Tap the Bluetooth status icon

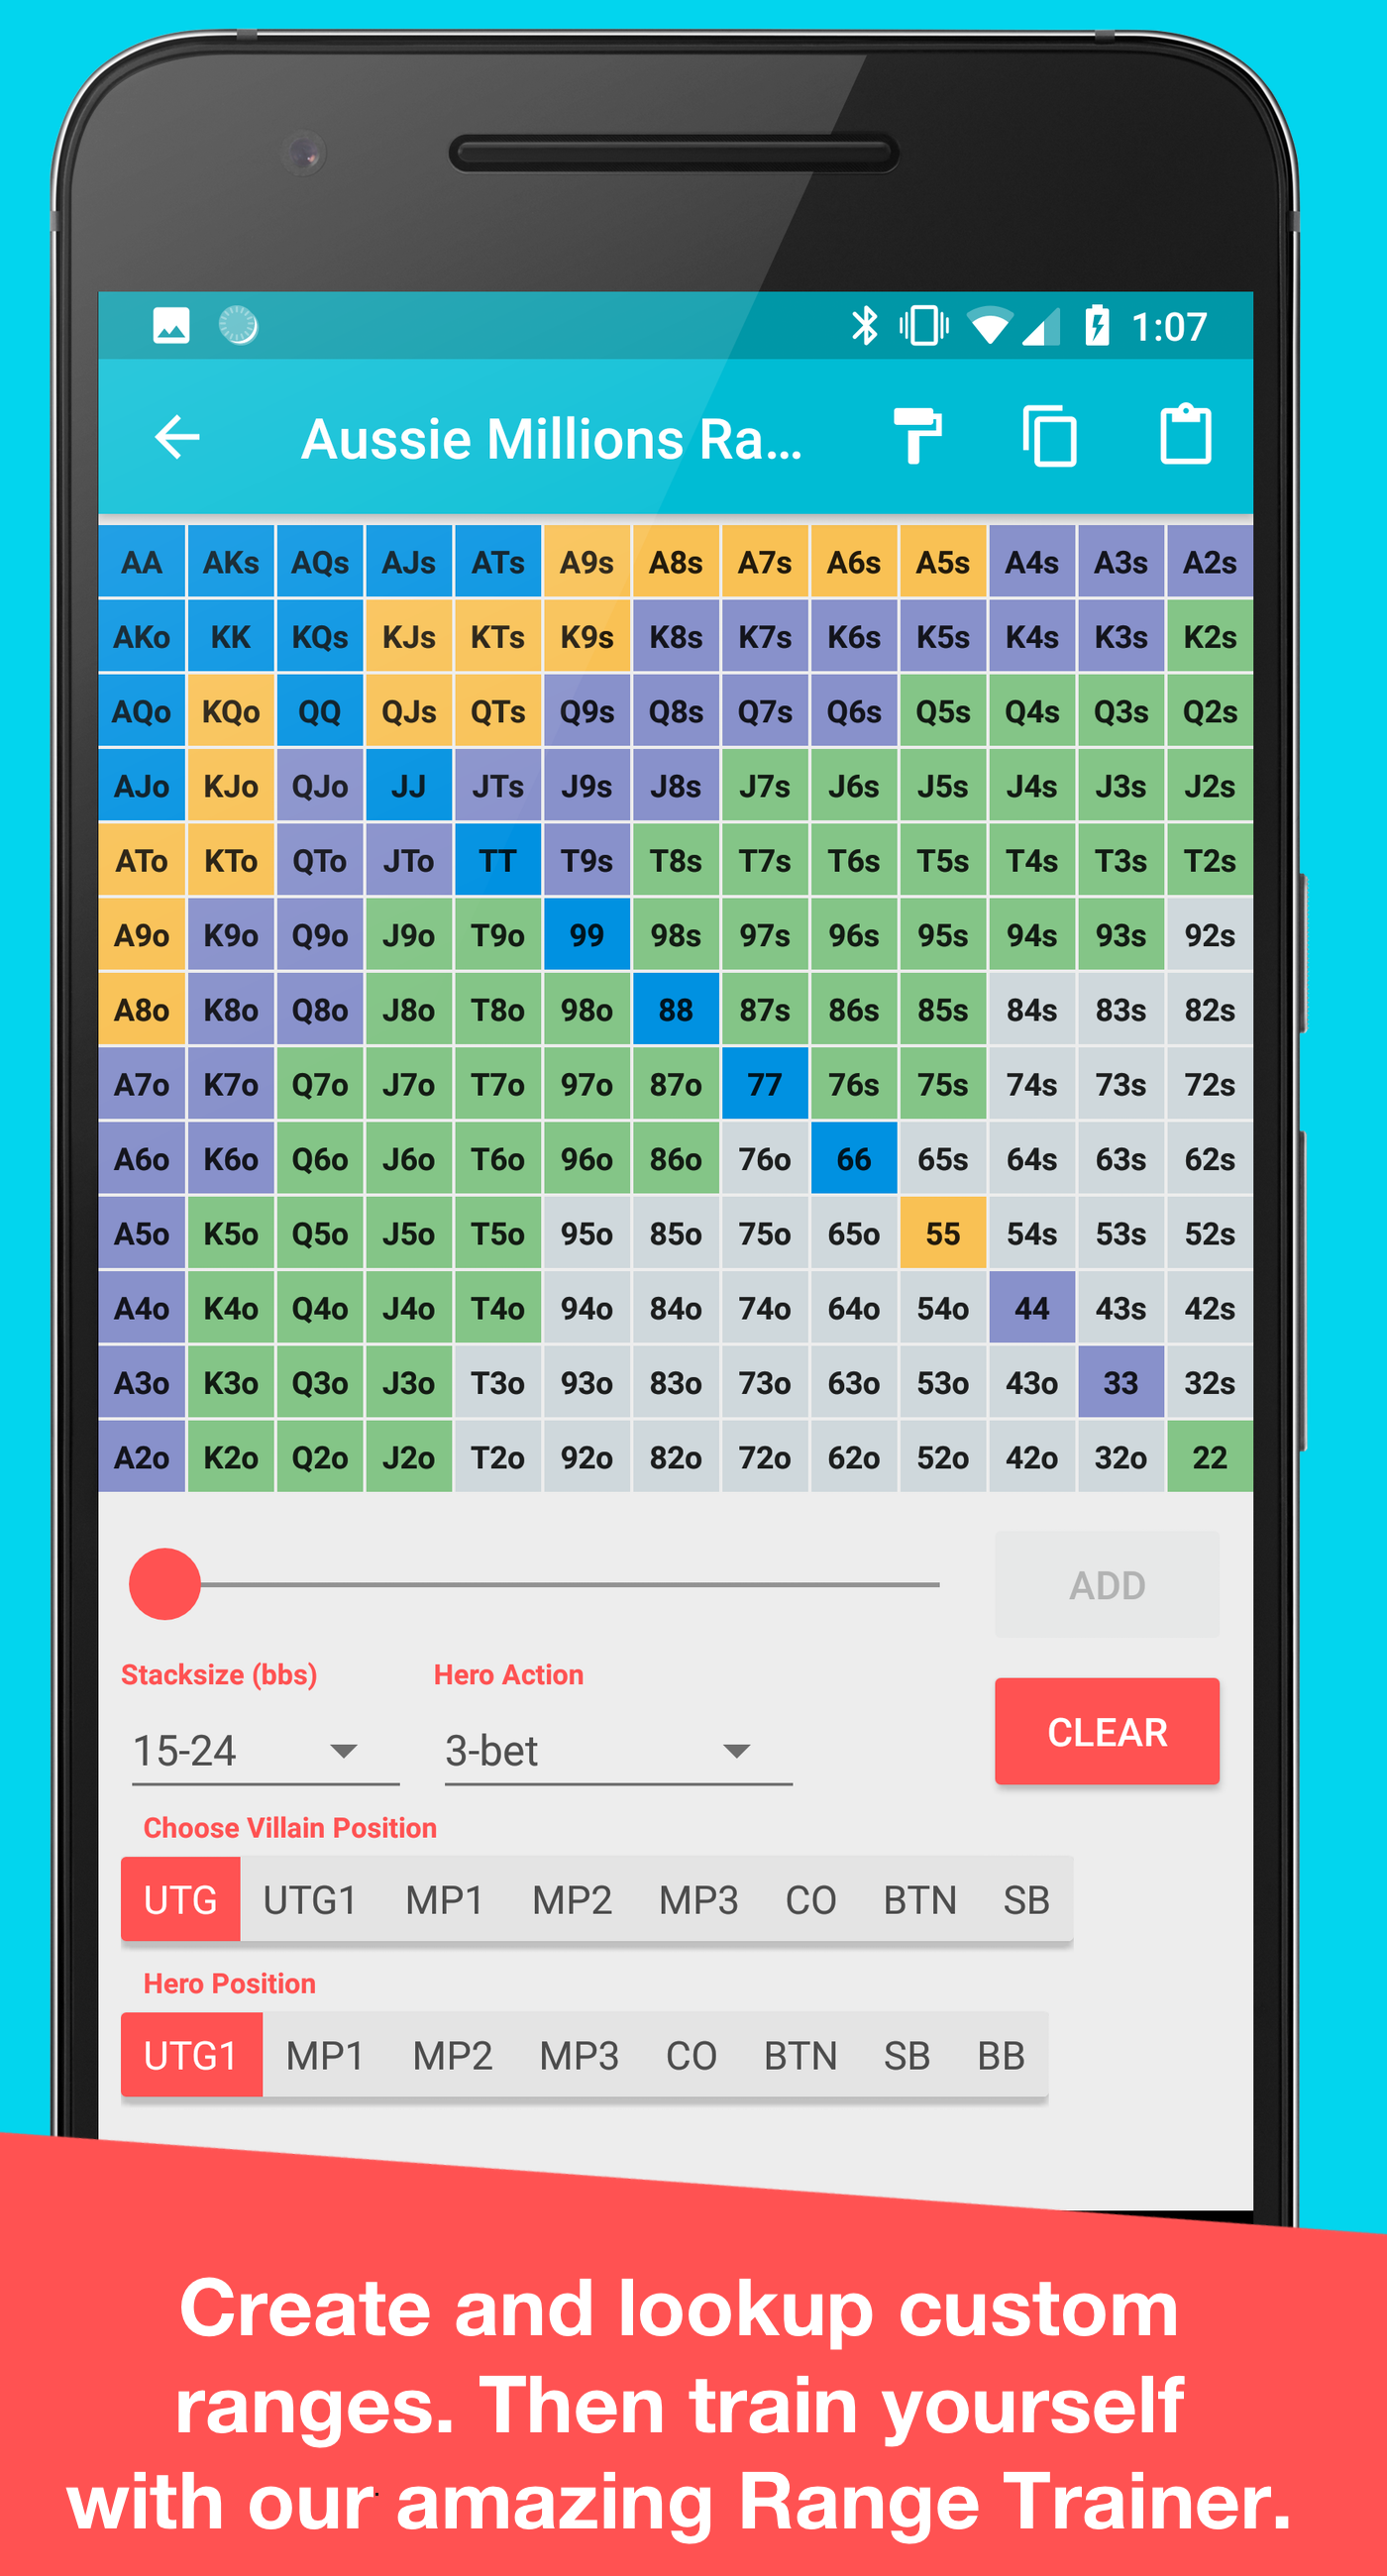click(x=864, y=326)
